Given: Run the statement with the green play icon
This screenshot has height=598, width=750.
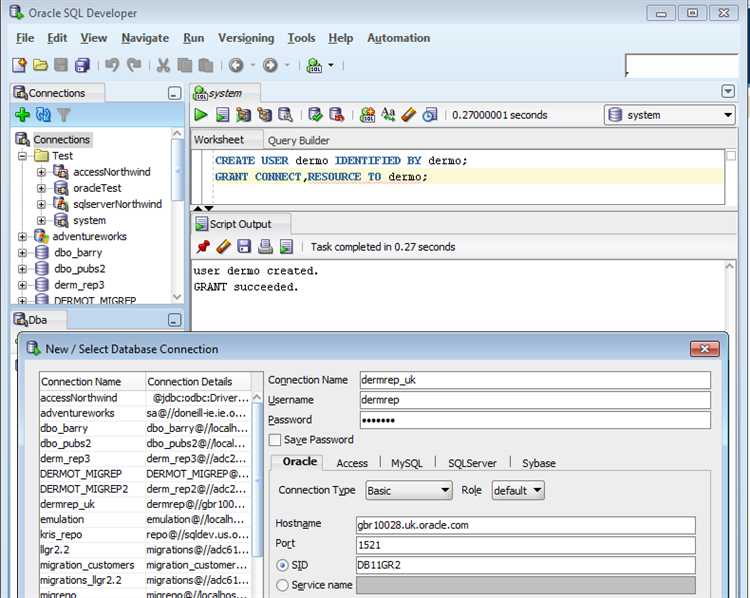Looking at the screenshot, I should click(202, 115).
